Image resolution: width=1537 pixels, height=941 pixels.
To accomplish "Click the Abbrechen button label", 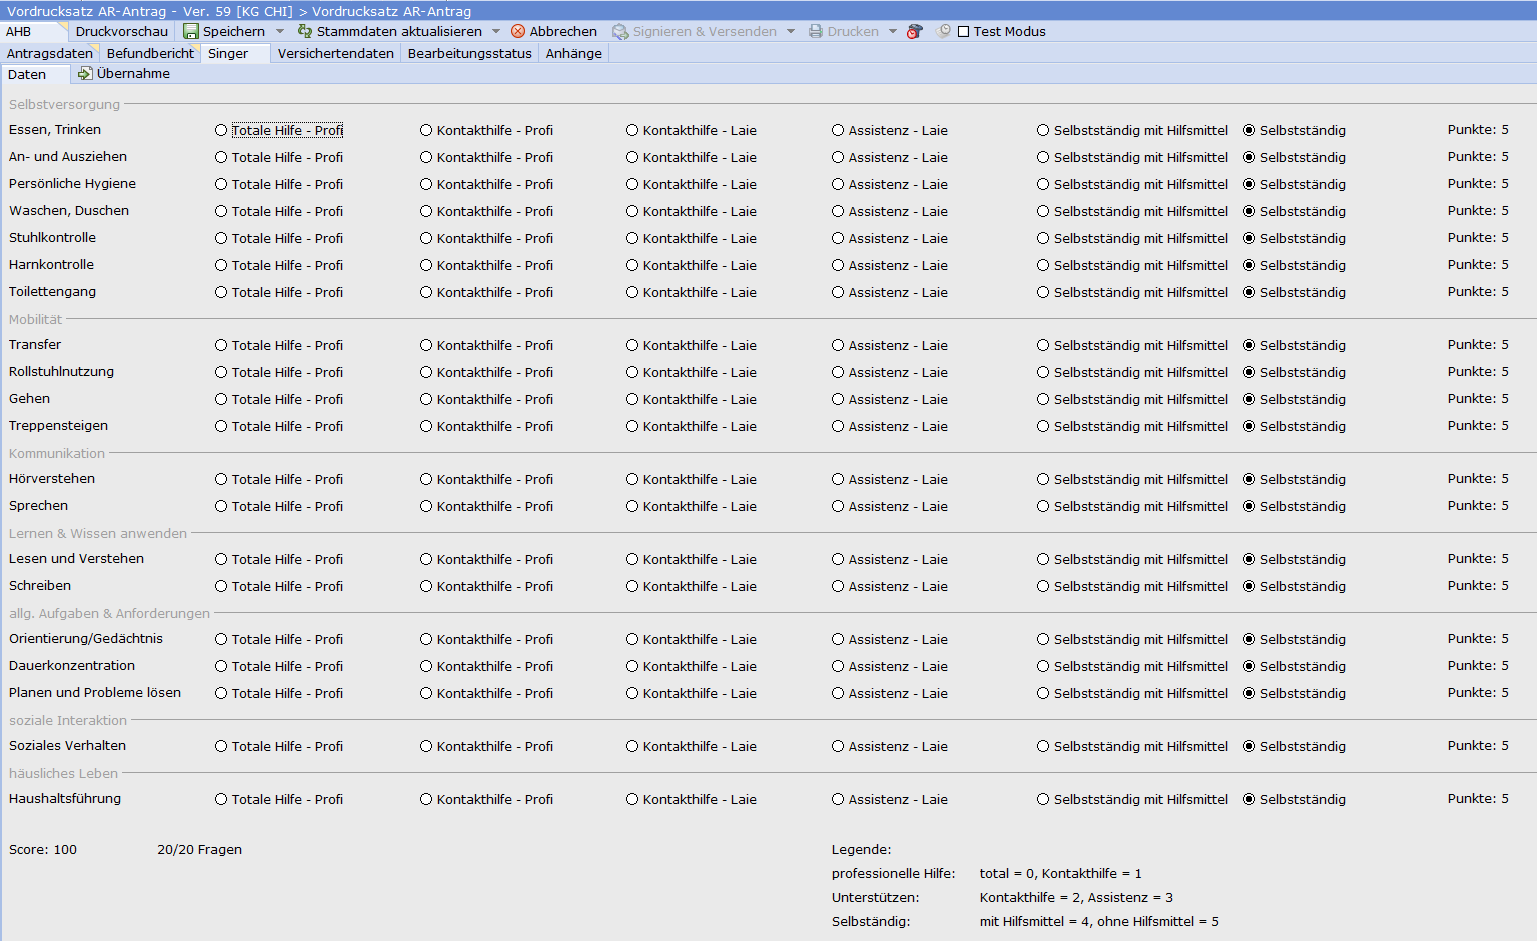I will [563, 32].
